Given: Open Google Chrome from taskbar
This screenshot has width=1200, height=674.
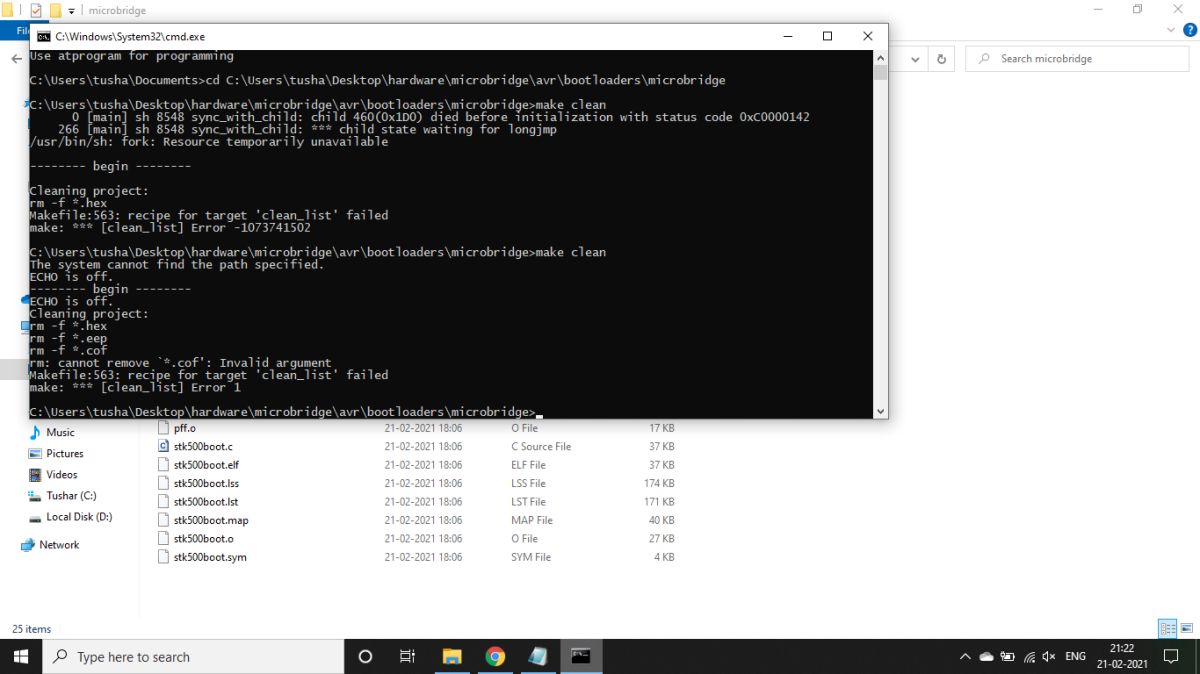Looking at the screenshot, I should point(495,656).
